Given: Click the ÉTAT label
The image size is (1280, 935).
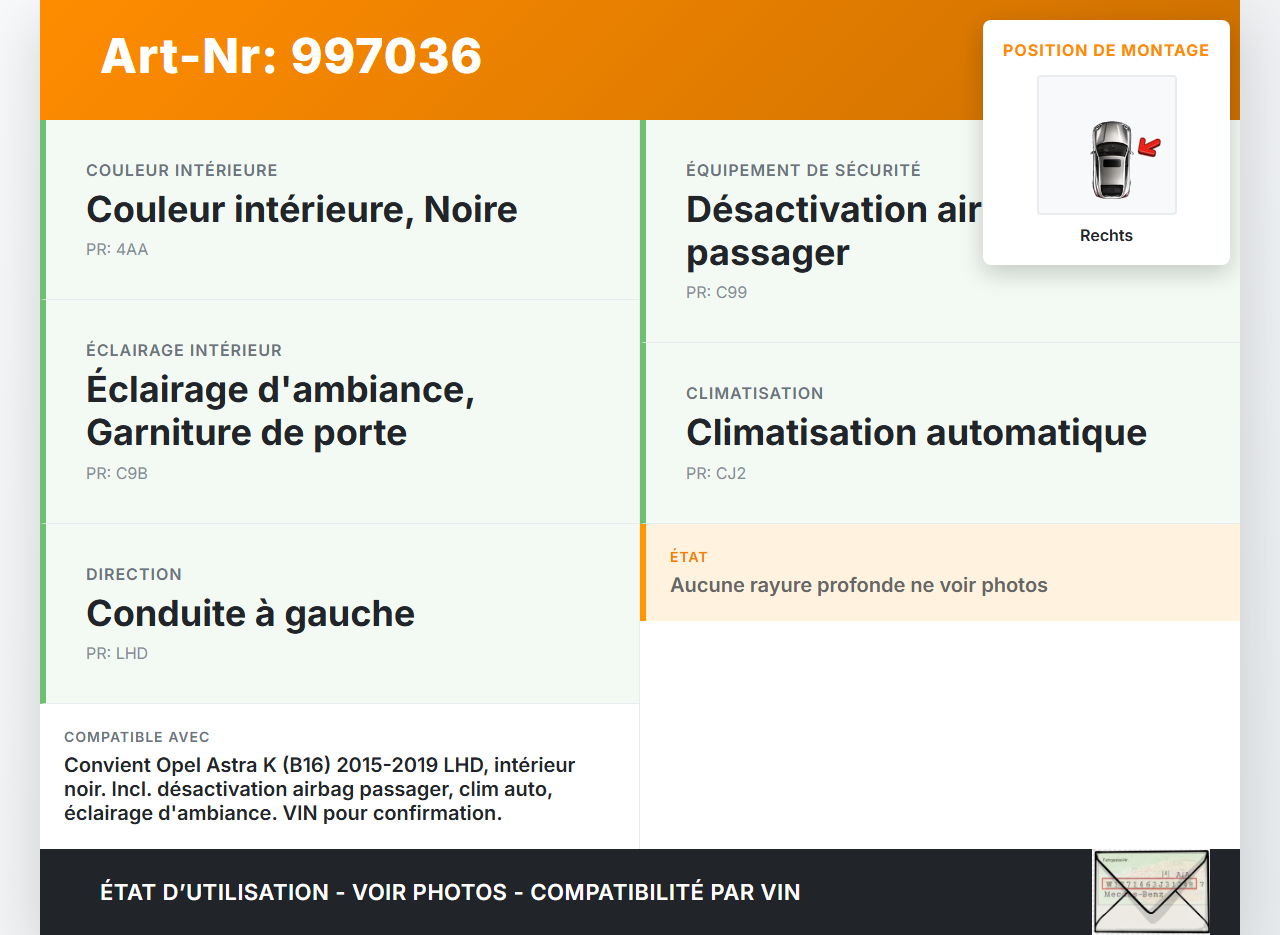Looking at the screenshot, I should coord(689,557).
